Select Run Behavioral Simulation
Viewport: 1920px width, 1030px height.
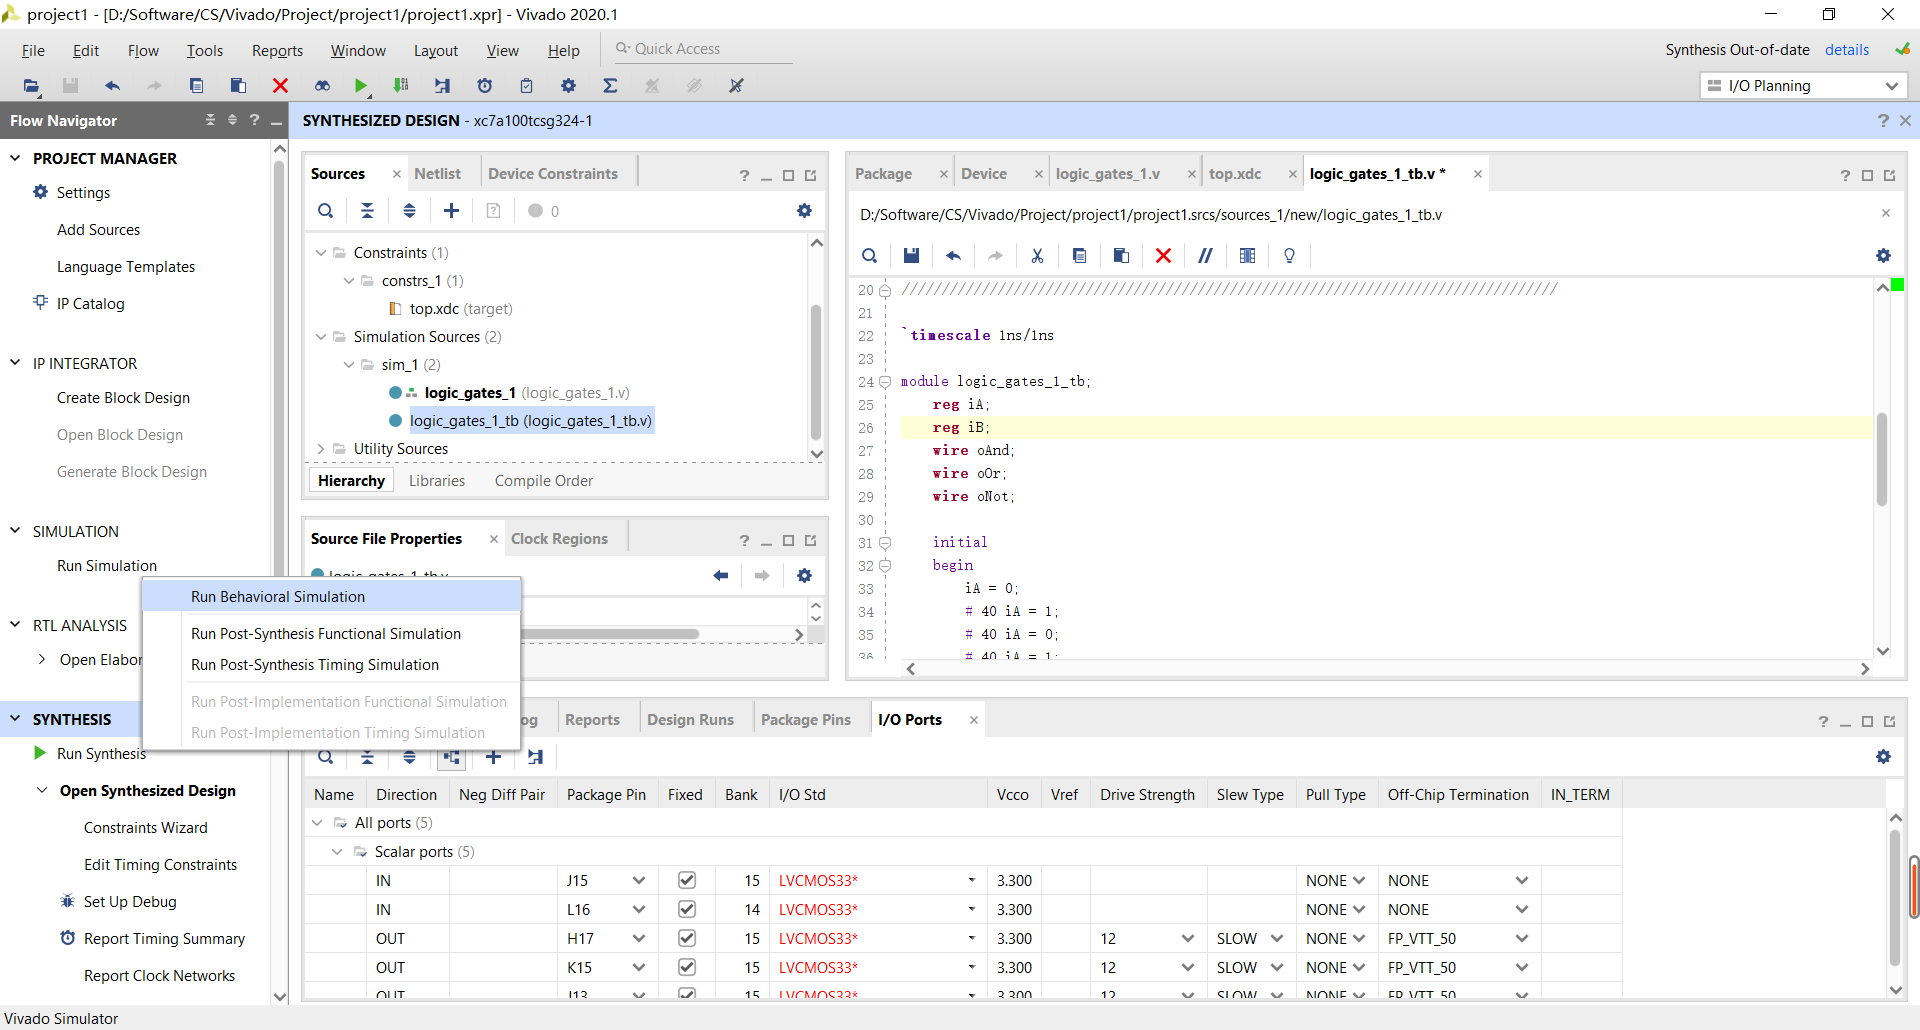331,597
